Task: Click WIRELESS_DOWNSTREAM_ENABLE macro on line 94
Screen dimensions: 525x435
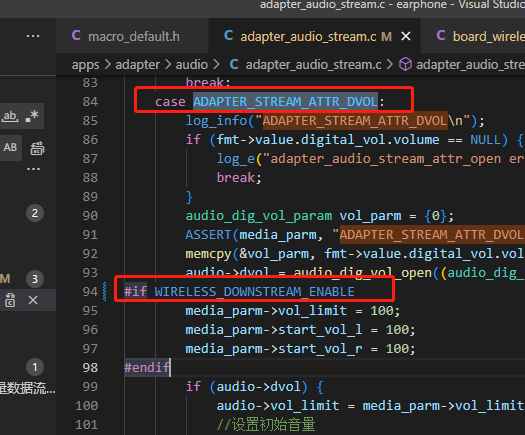Action: (x=254, y=292)
